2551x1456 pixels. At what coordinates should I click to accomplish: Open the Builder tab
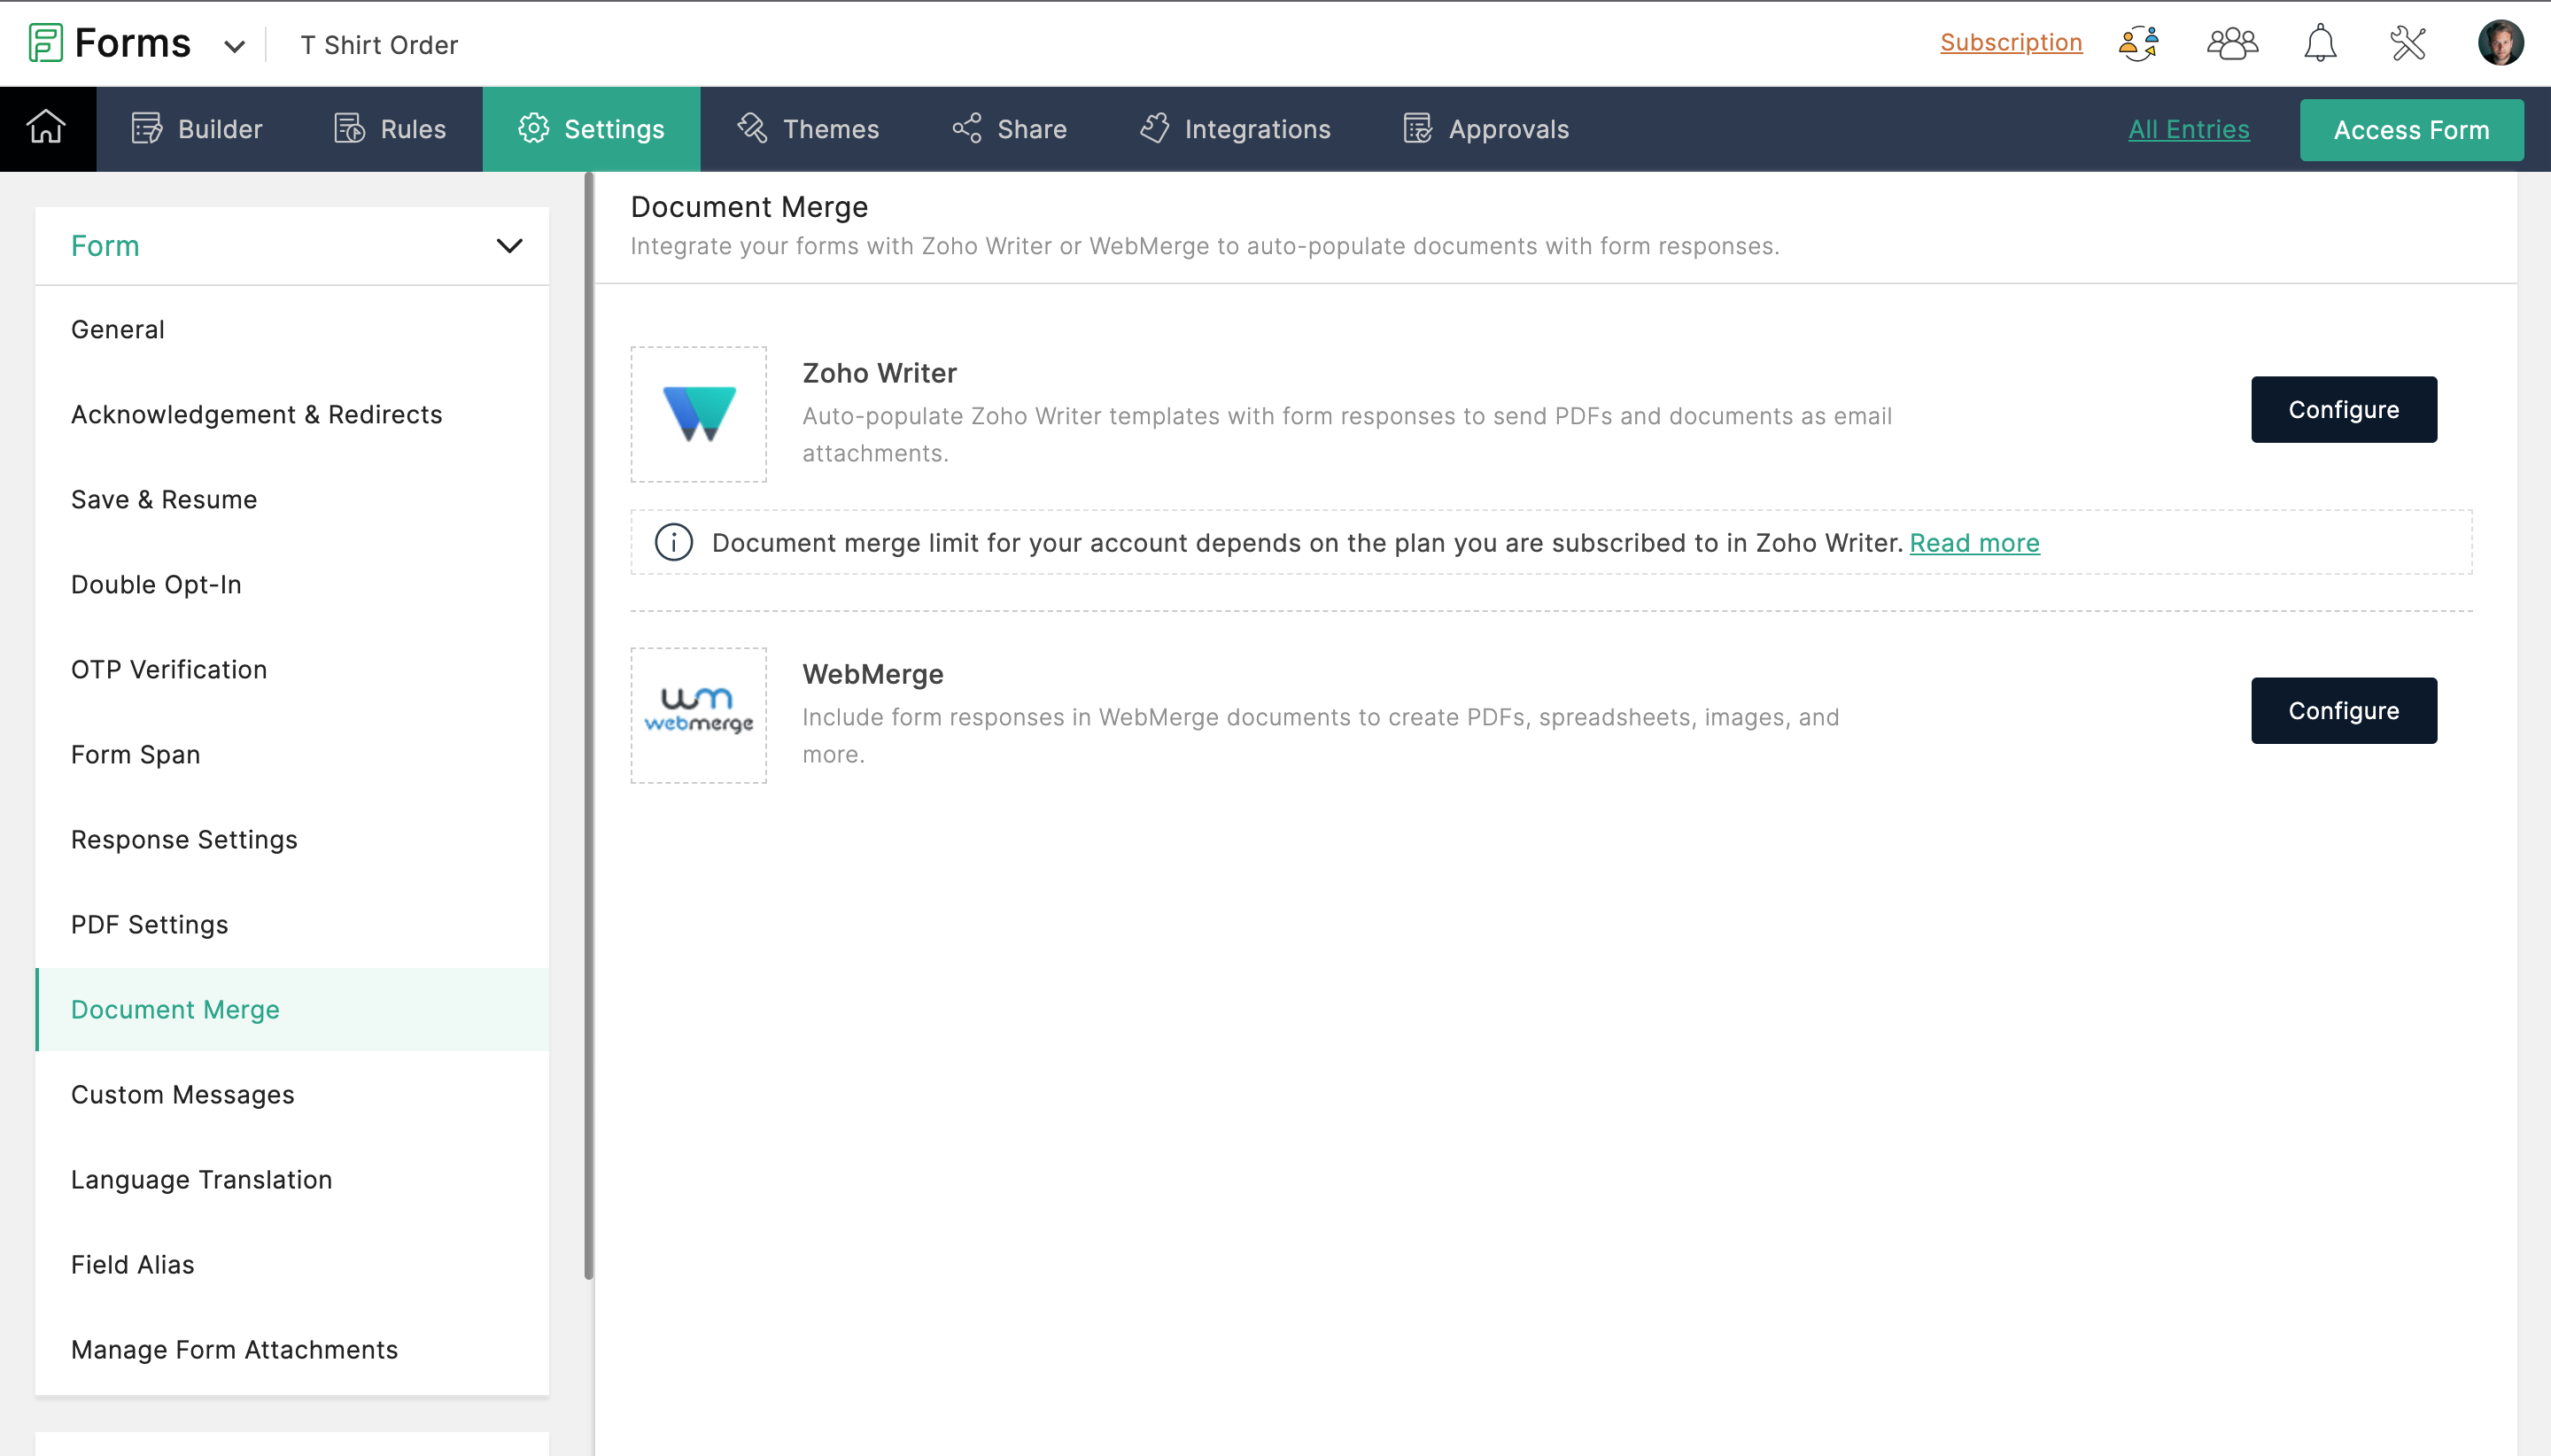(197, 128)
